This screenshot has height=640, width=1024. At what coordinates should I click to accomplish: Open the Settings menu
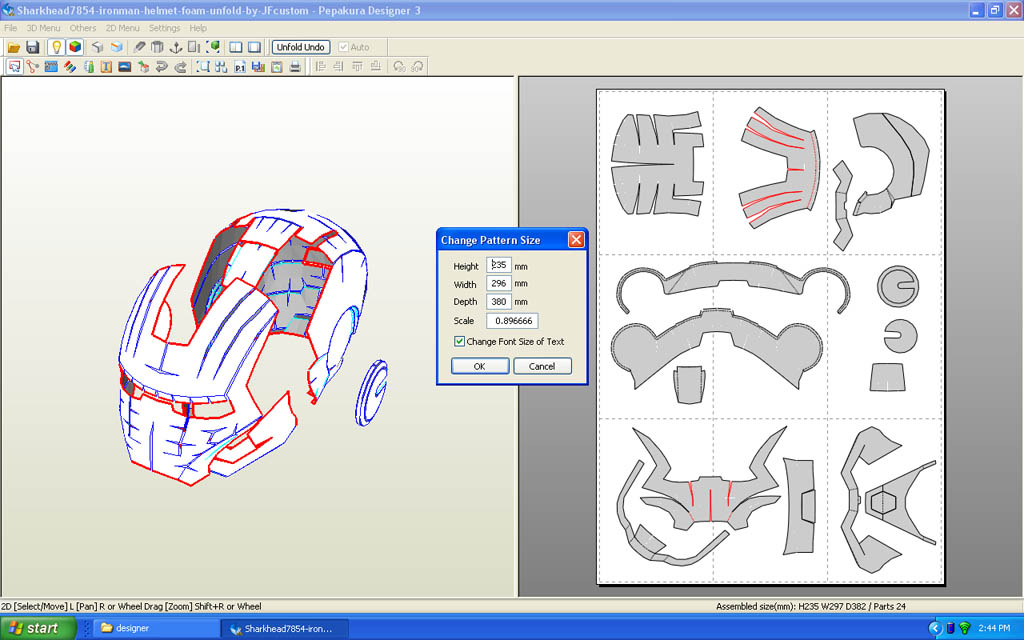[x=165, y=28]
